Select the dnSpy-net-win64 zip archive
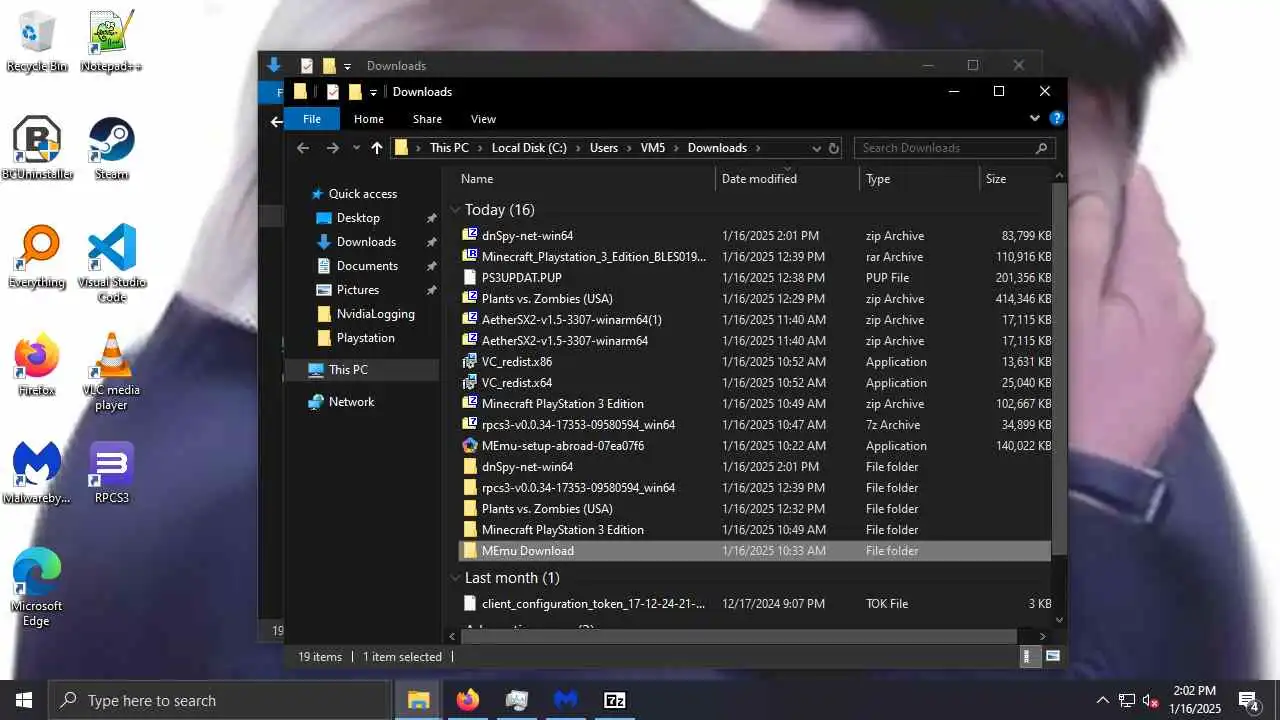This screenshot has height=720, width=1280. click(x=755, y=236)
